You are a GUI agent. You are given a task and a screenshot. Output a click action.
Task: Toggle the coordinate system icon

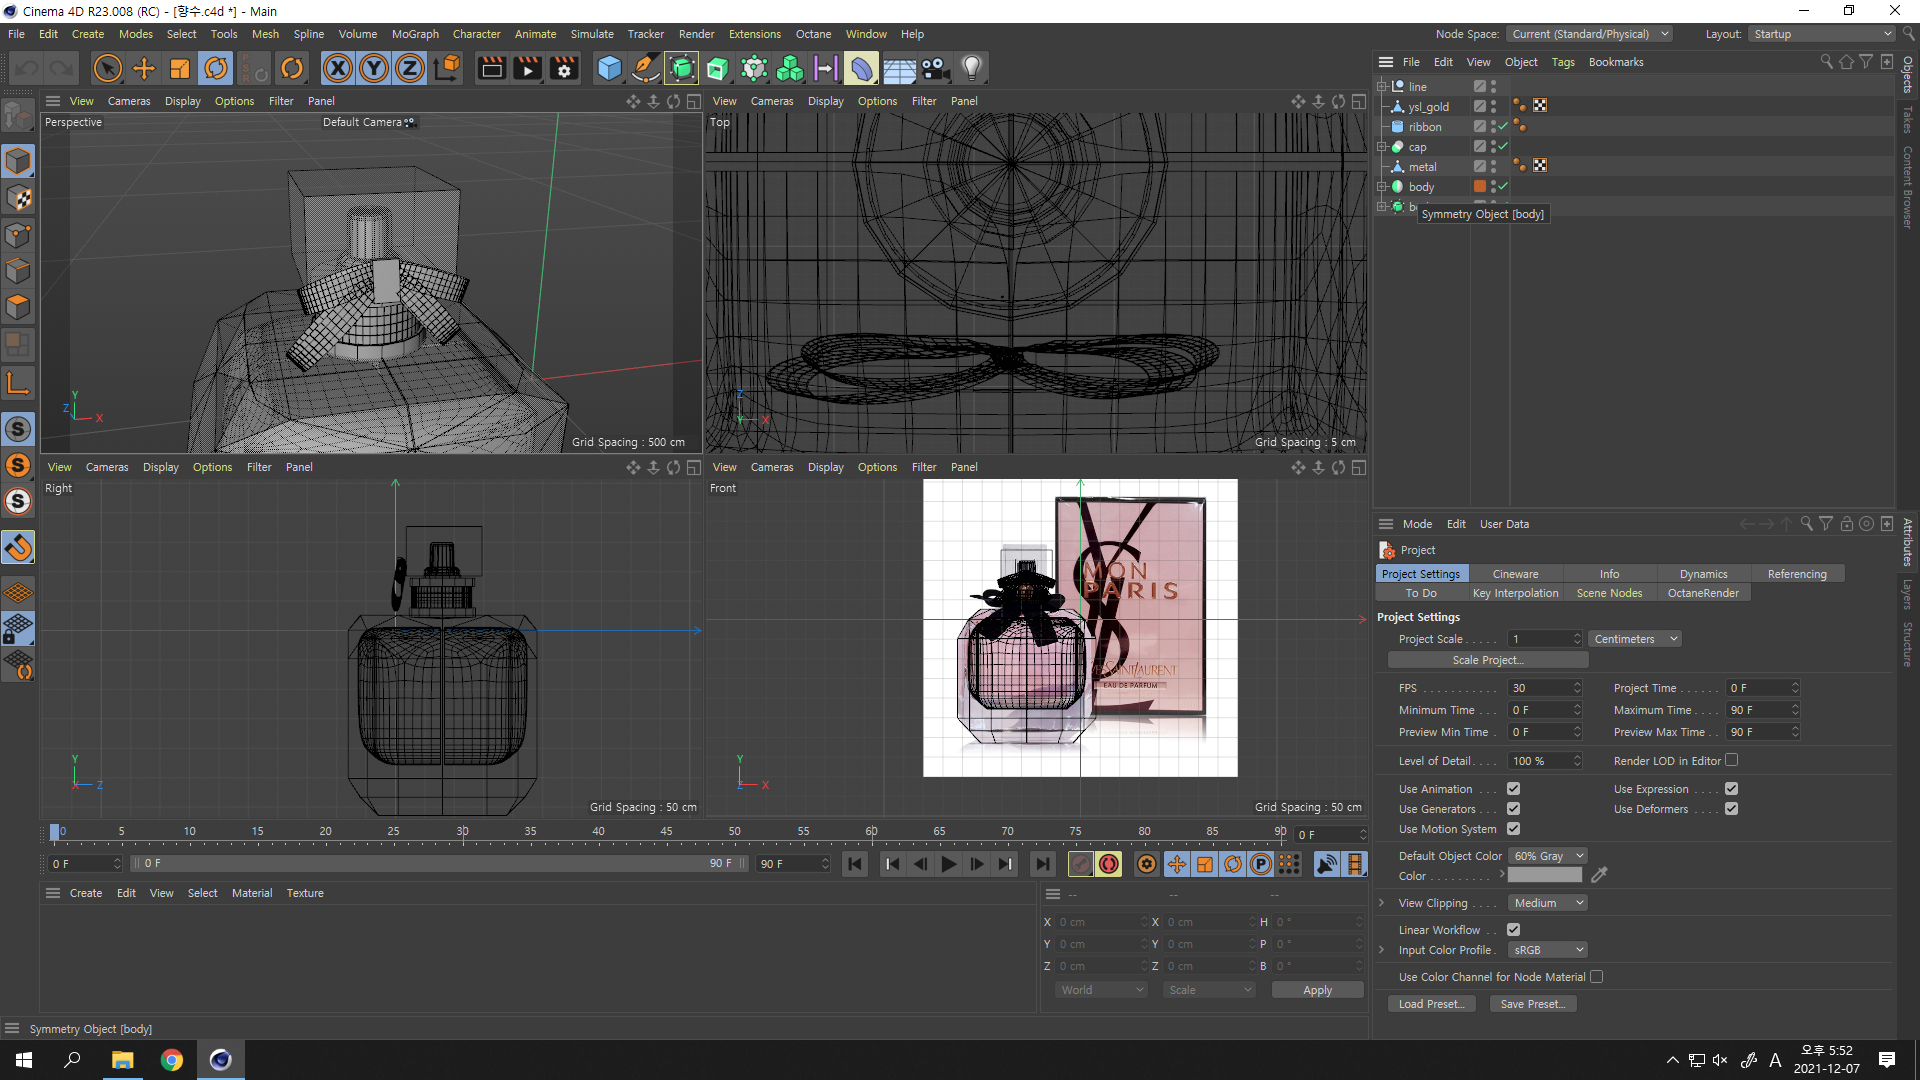click(448, 68)
